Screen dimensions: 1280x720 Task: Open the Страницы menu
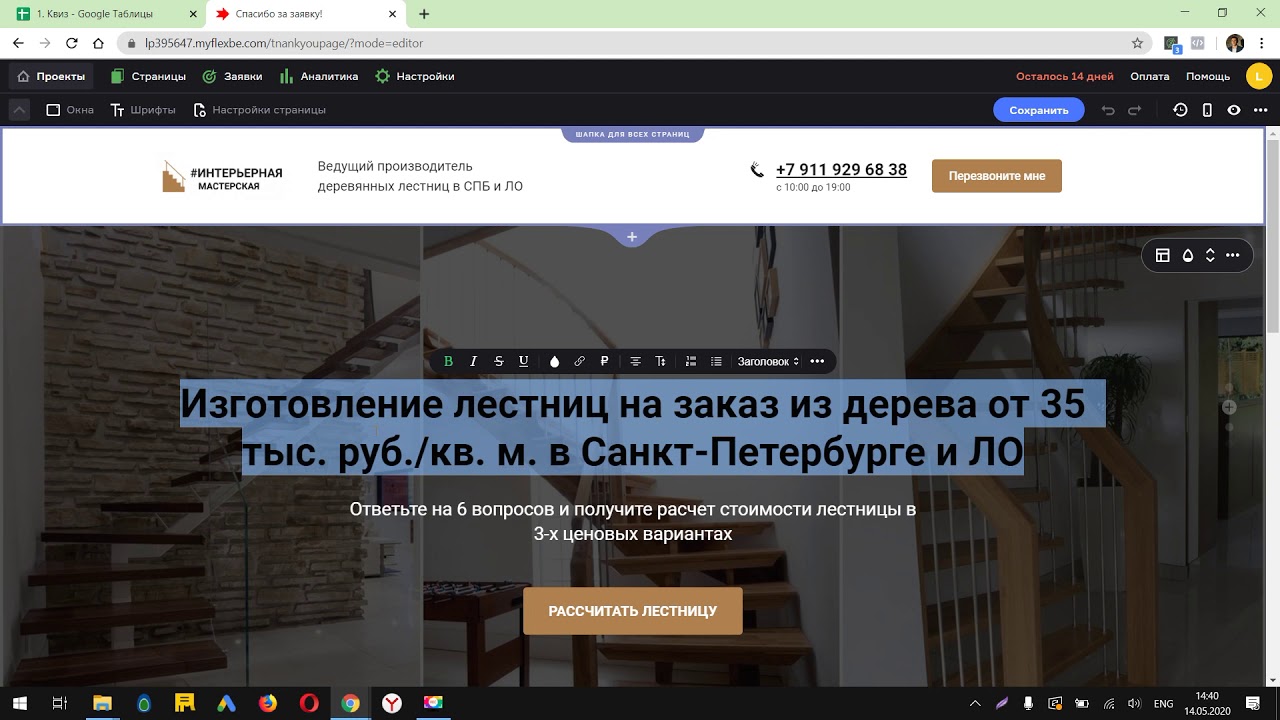click(148, 76)
